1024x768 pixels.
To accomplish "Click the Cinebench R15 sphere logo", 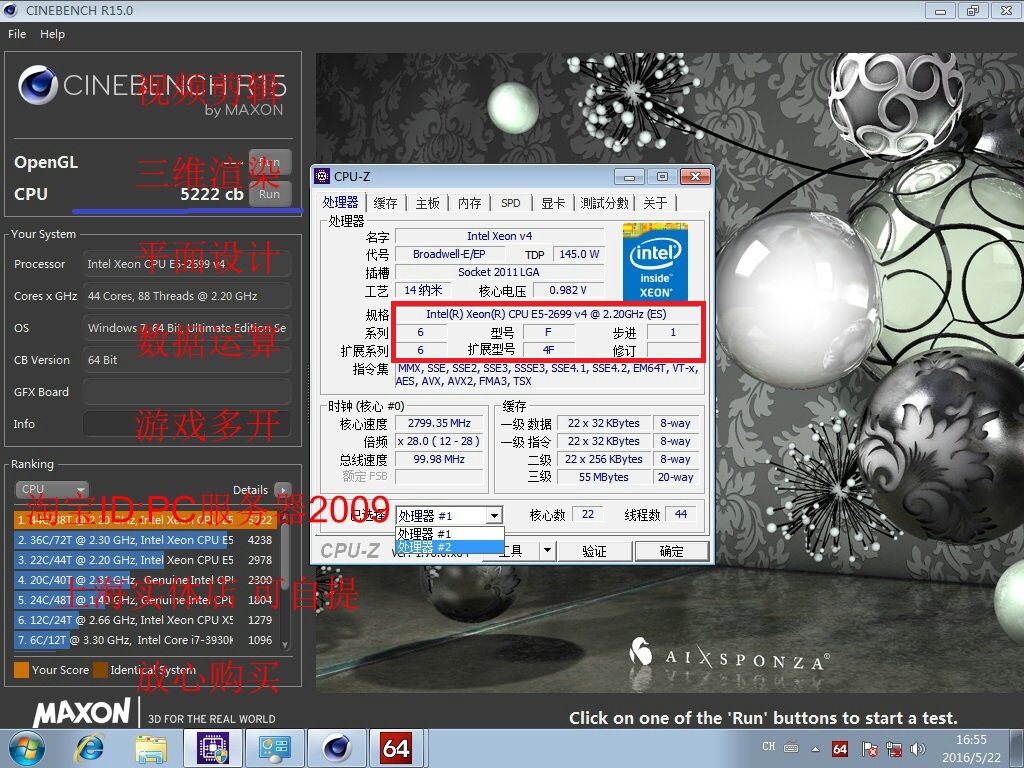I will tap(38, 85).
